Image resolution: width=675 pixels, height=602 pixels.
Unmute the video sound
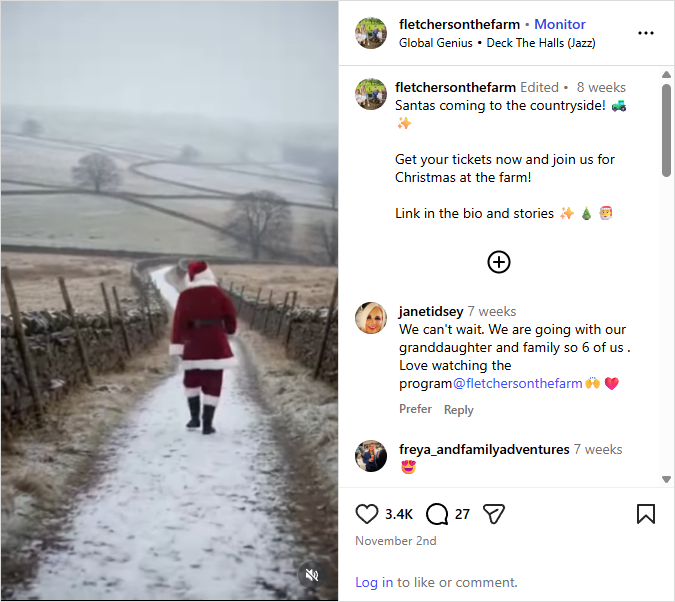tap(312, 575)
